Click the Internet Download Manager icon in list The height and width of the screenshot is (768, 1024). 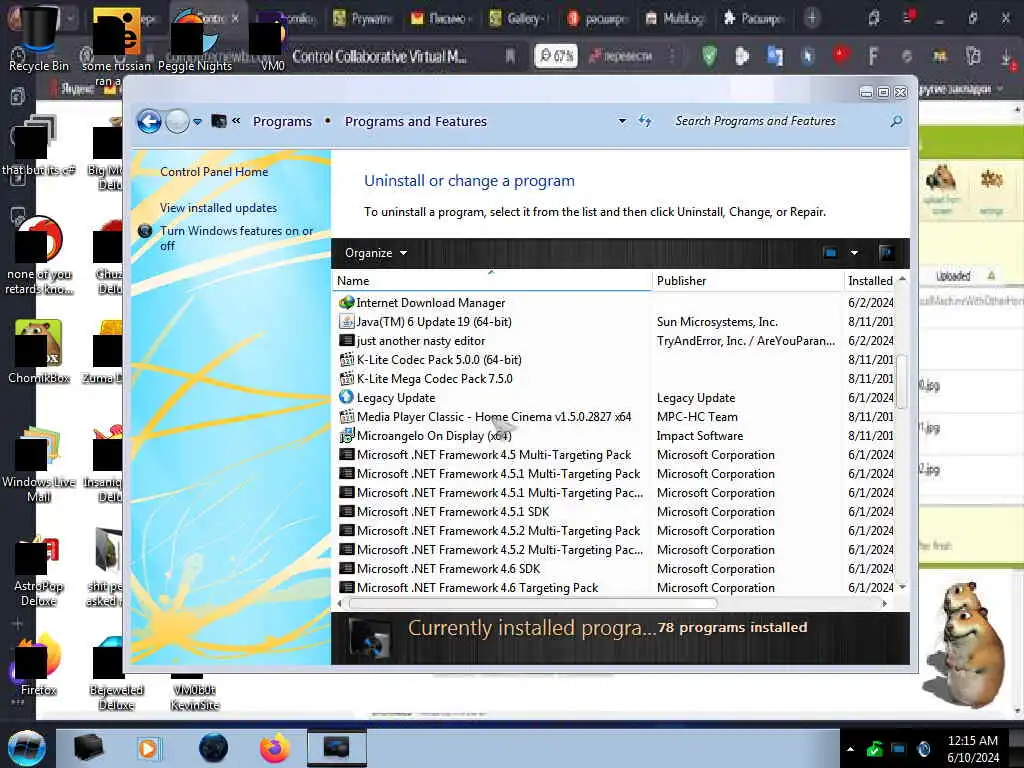coord(347,302)
